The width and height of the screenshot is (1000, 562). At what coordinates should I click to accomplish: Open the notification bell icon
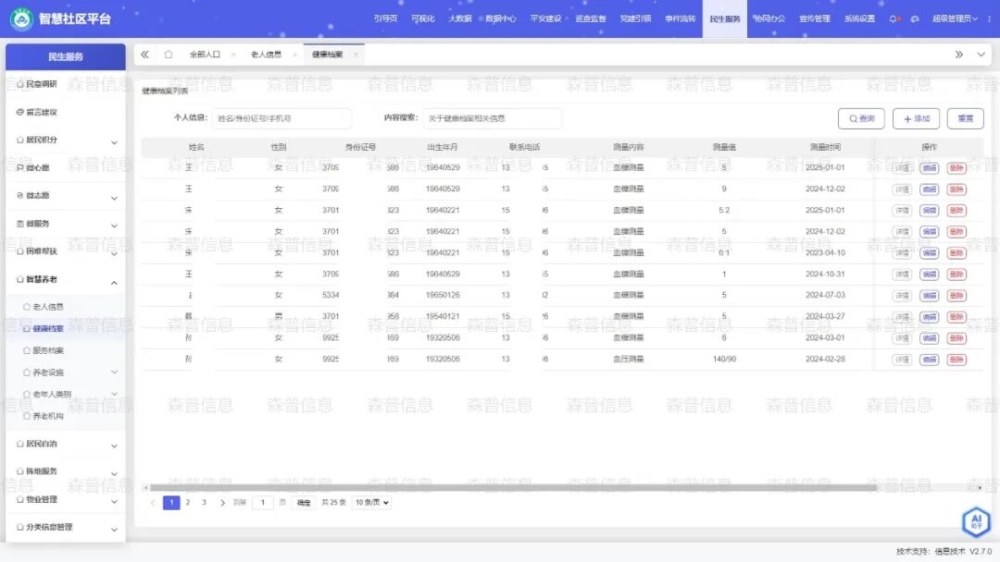(x=894, y=19)
